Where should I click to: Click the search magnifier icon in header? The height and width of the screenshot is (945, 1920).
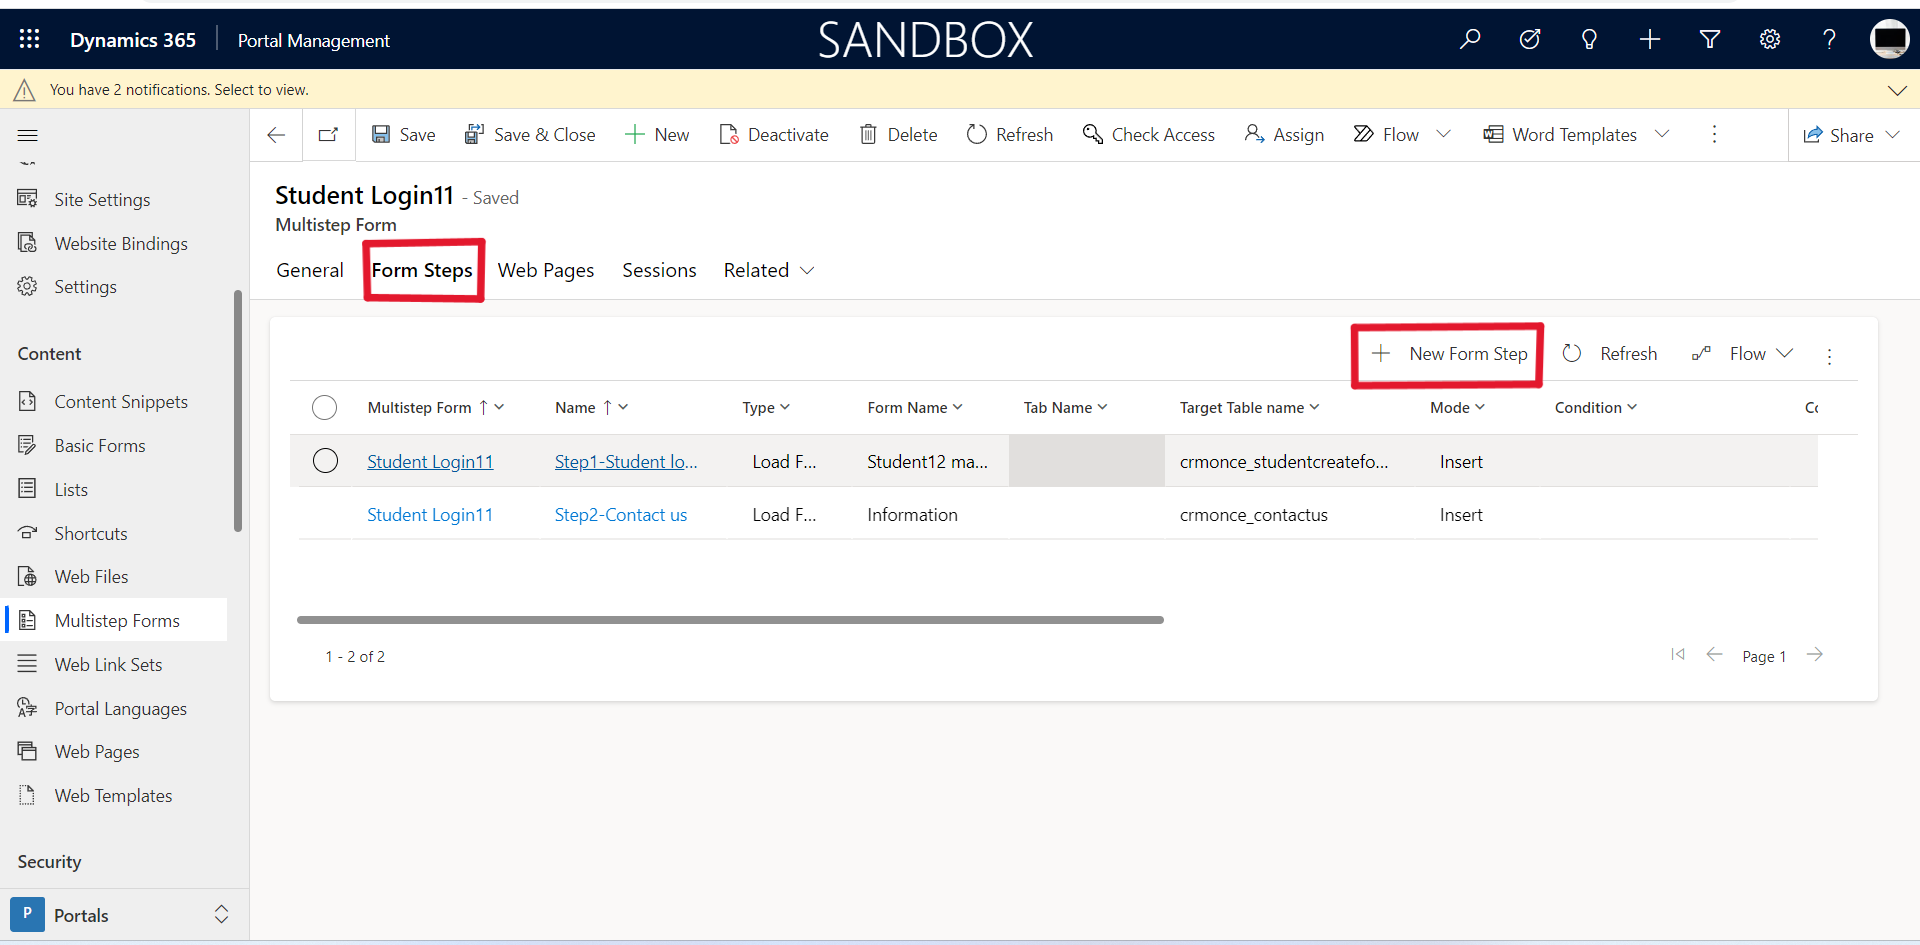tap(1469, 39)
